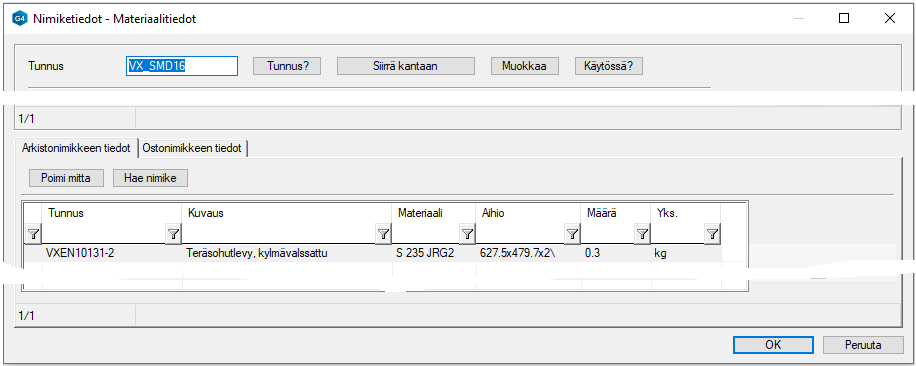Cancel with the Peruuta button

tap(862, 344)
